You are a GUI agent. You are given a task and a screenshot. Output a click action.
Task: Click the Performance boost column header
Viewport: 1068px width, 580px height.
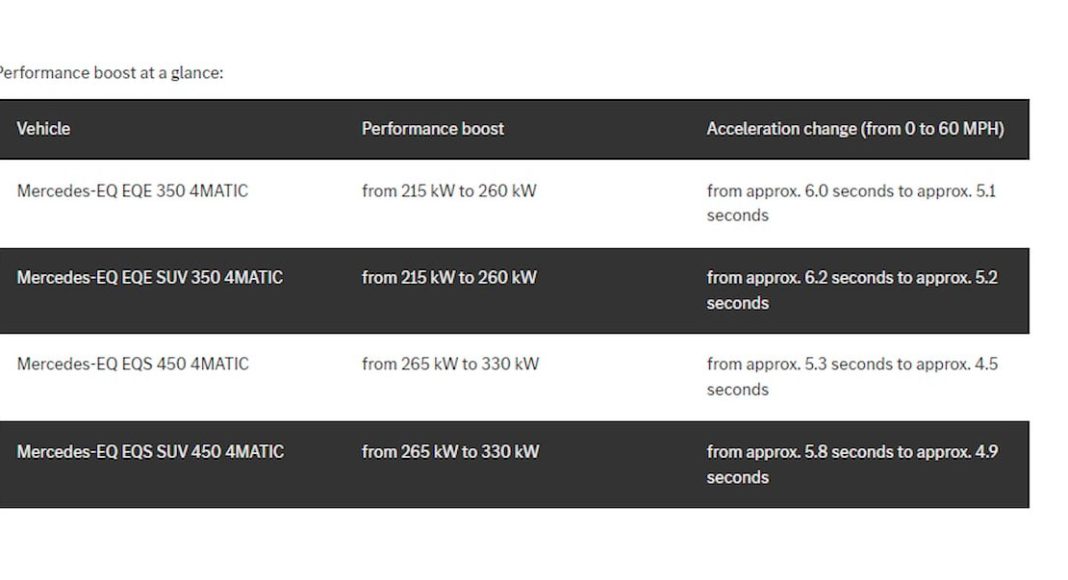click(x=432, y=129)
